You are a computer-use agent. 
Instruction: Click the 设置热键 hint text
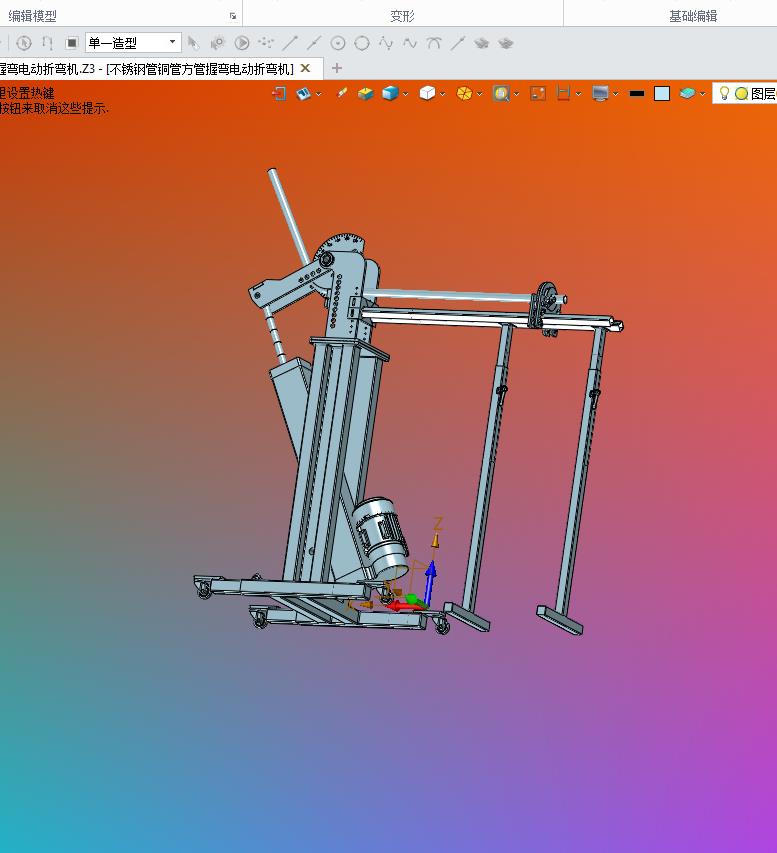(30, 92)
